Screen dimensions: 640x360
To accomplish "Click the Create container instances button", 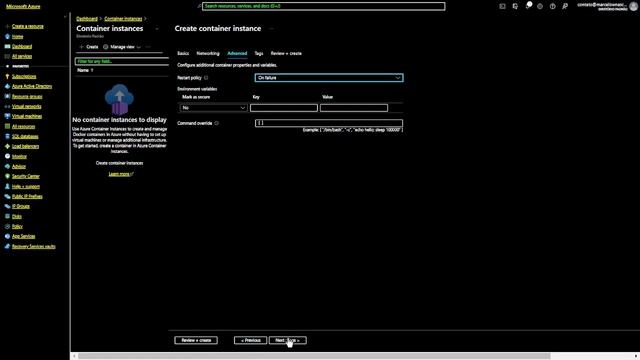I will 119,163.
